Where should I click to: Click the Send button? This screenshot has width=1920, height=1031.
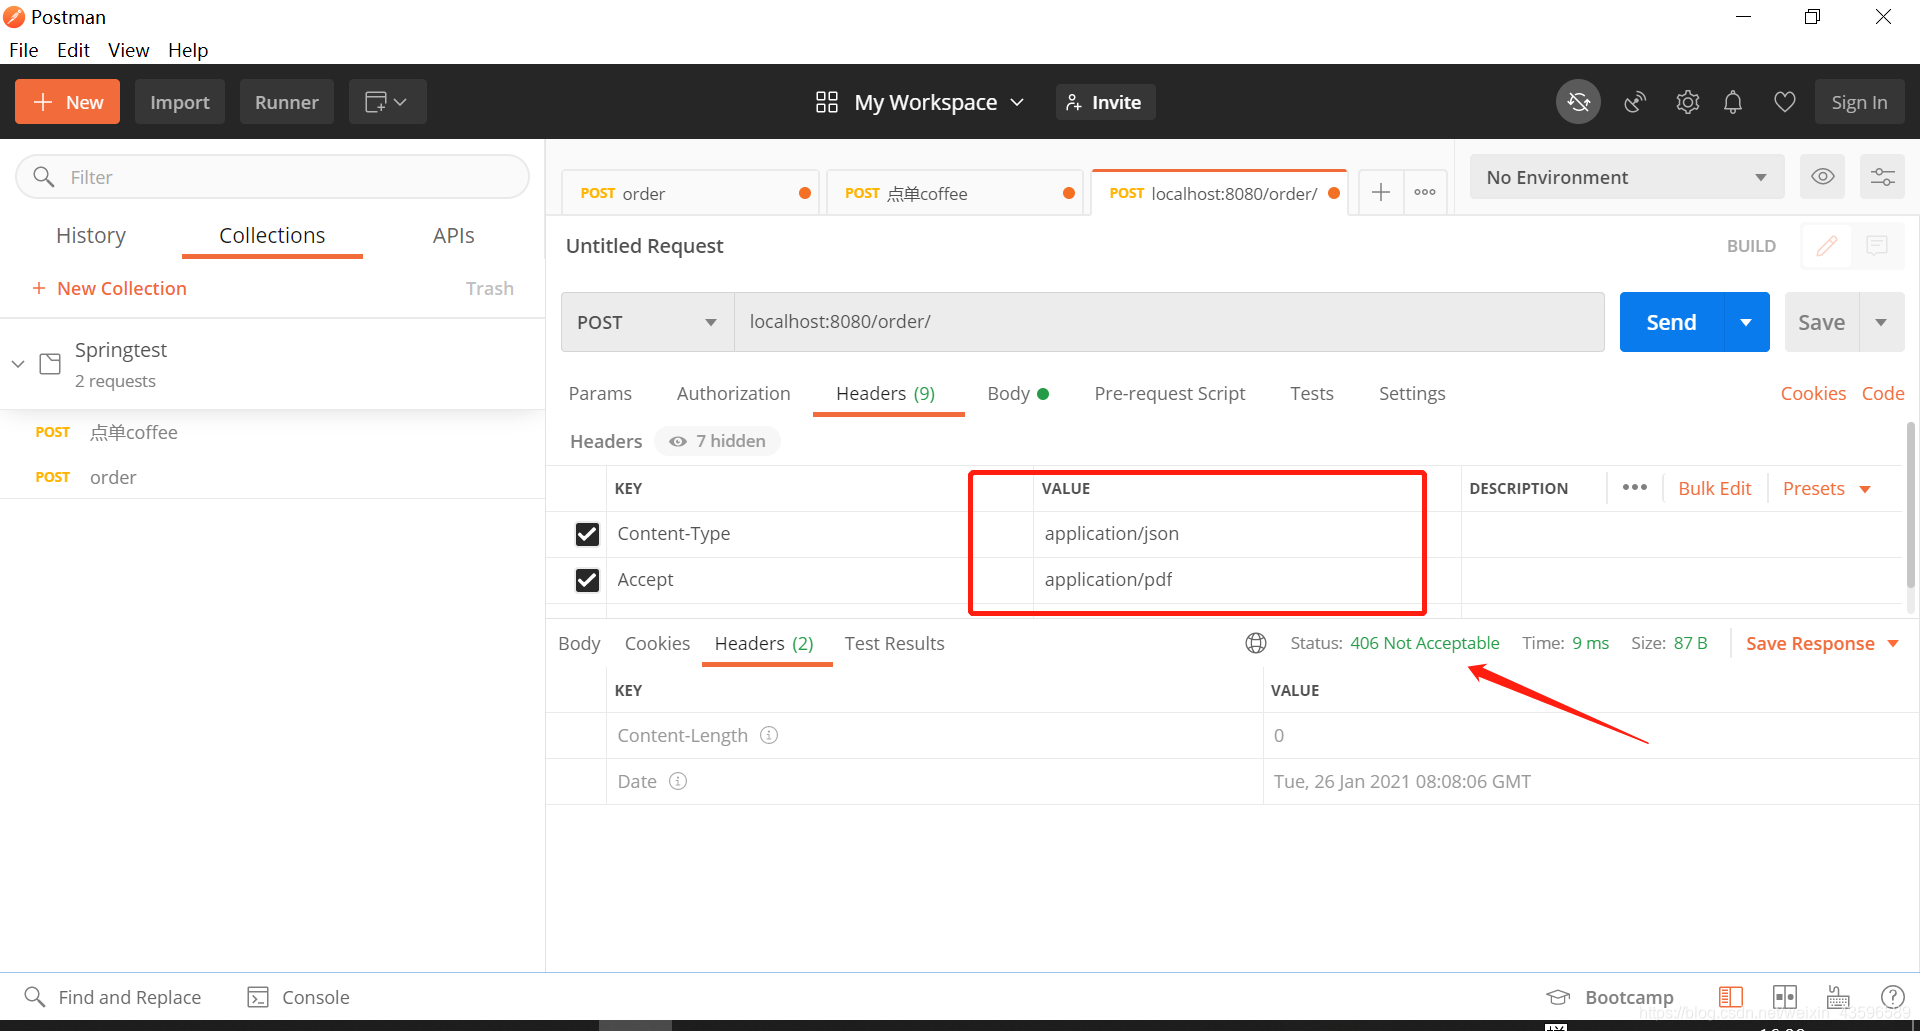click(1671, 322)
